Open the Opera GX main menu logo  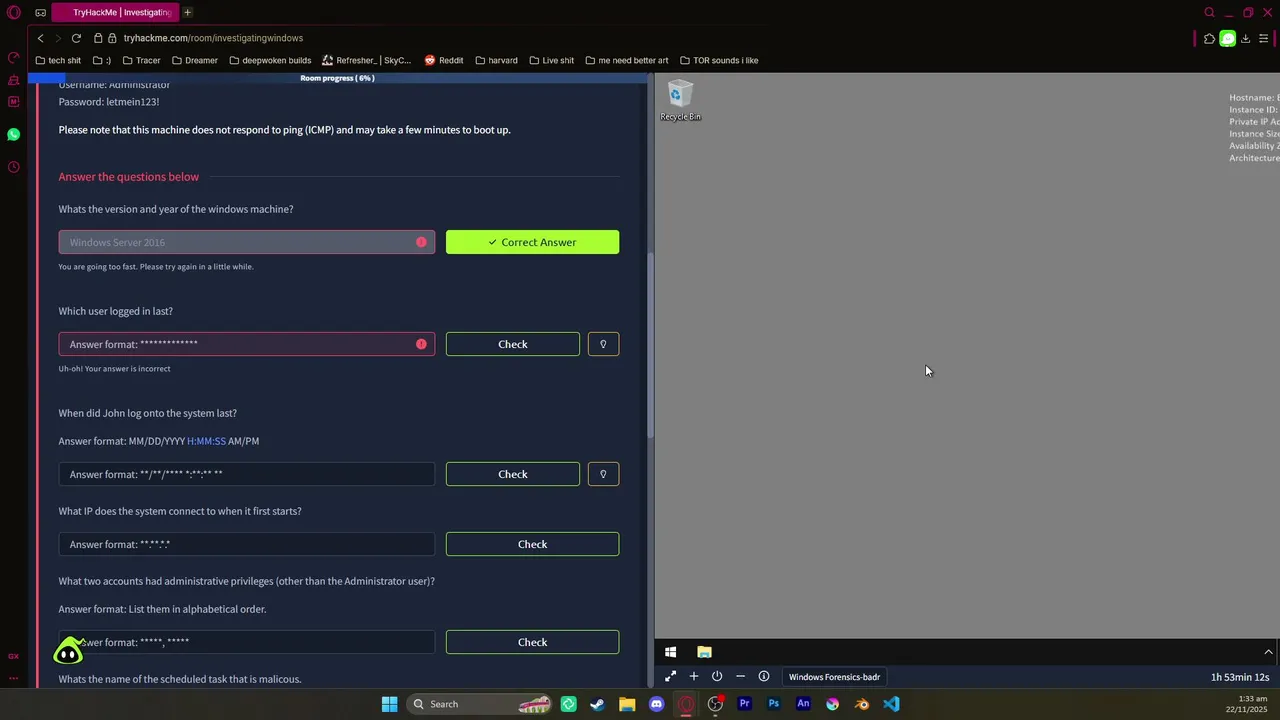13,13
